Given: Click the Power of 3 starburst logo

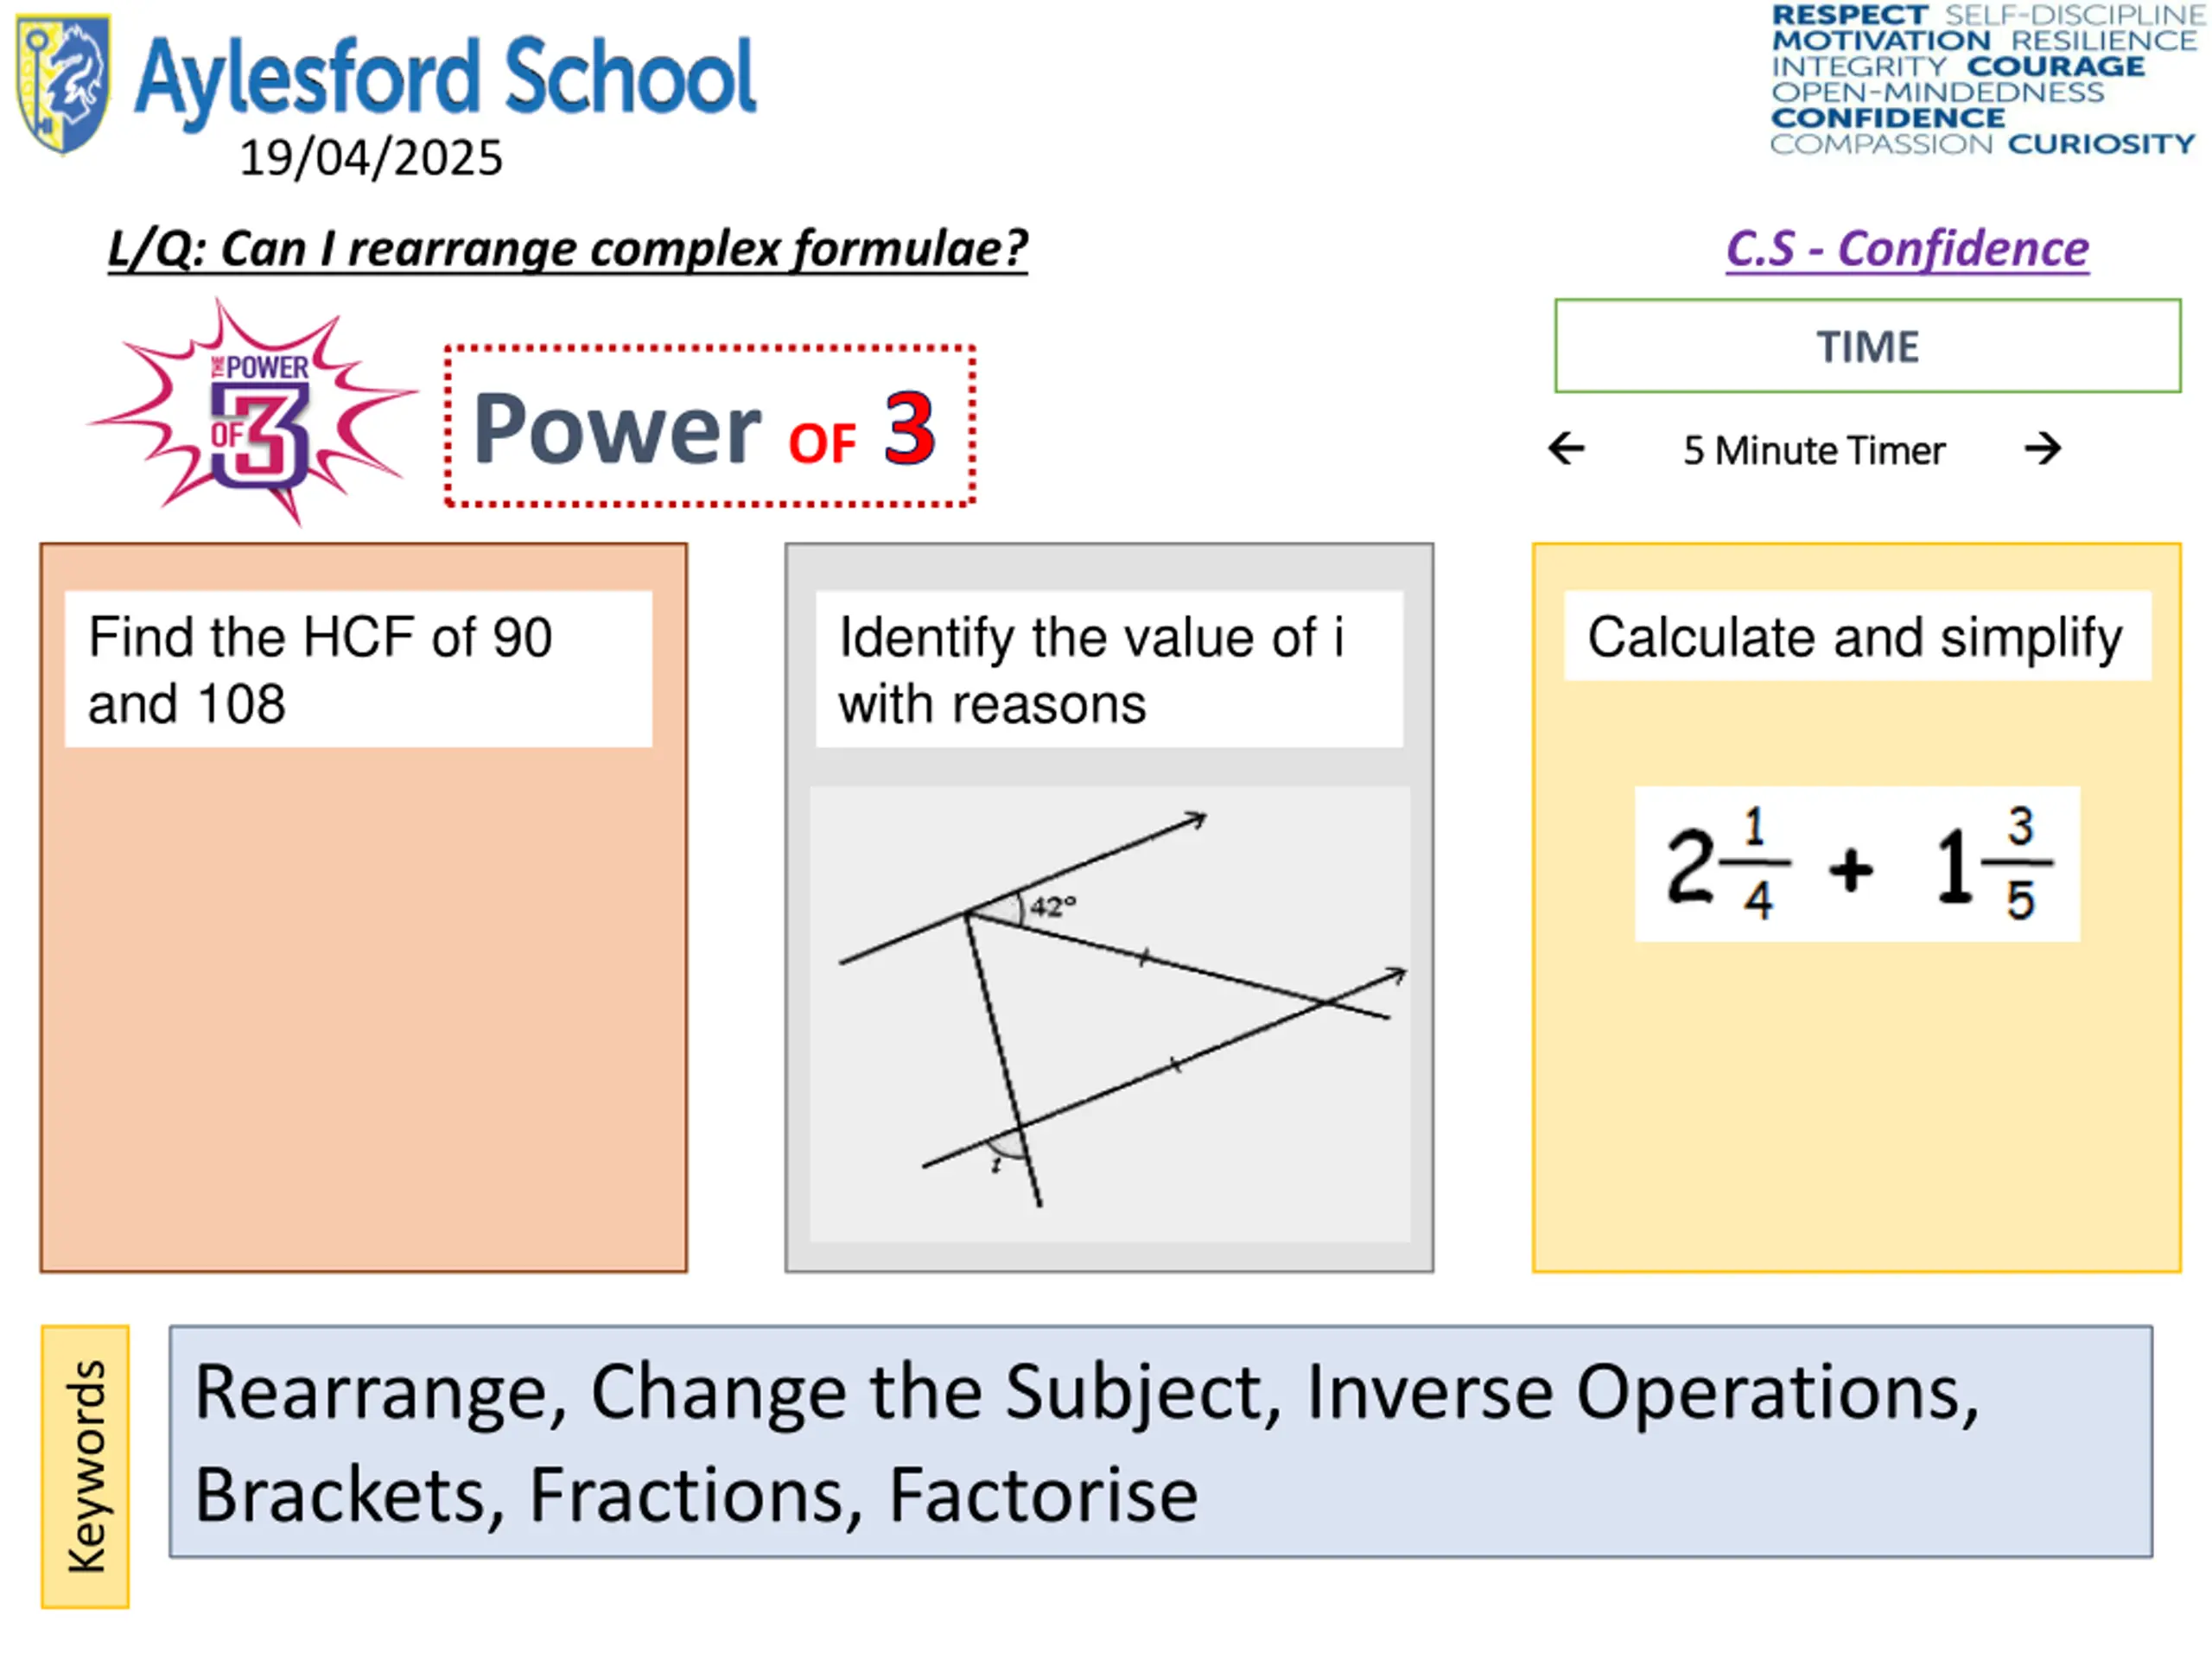Looking at the screenshot, I should (x=254, y=410).
